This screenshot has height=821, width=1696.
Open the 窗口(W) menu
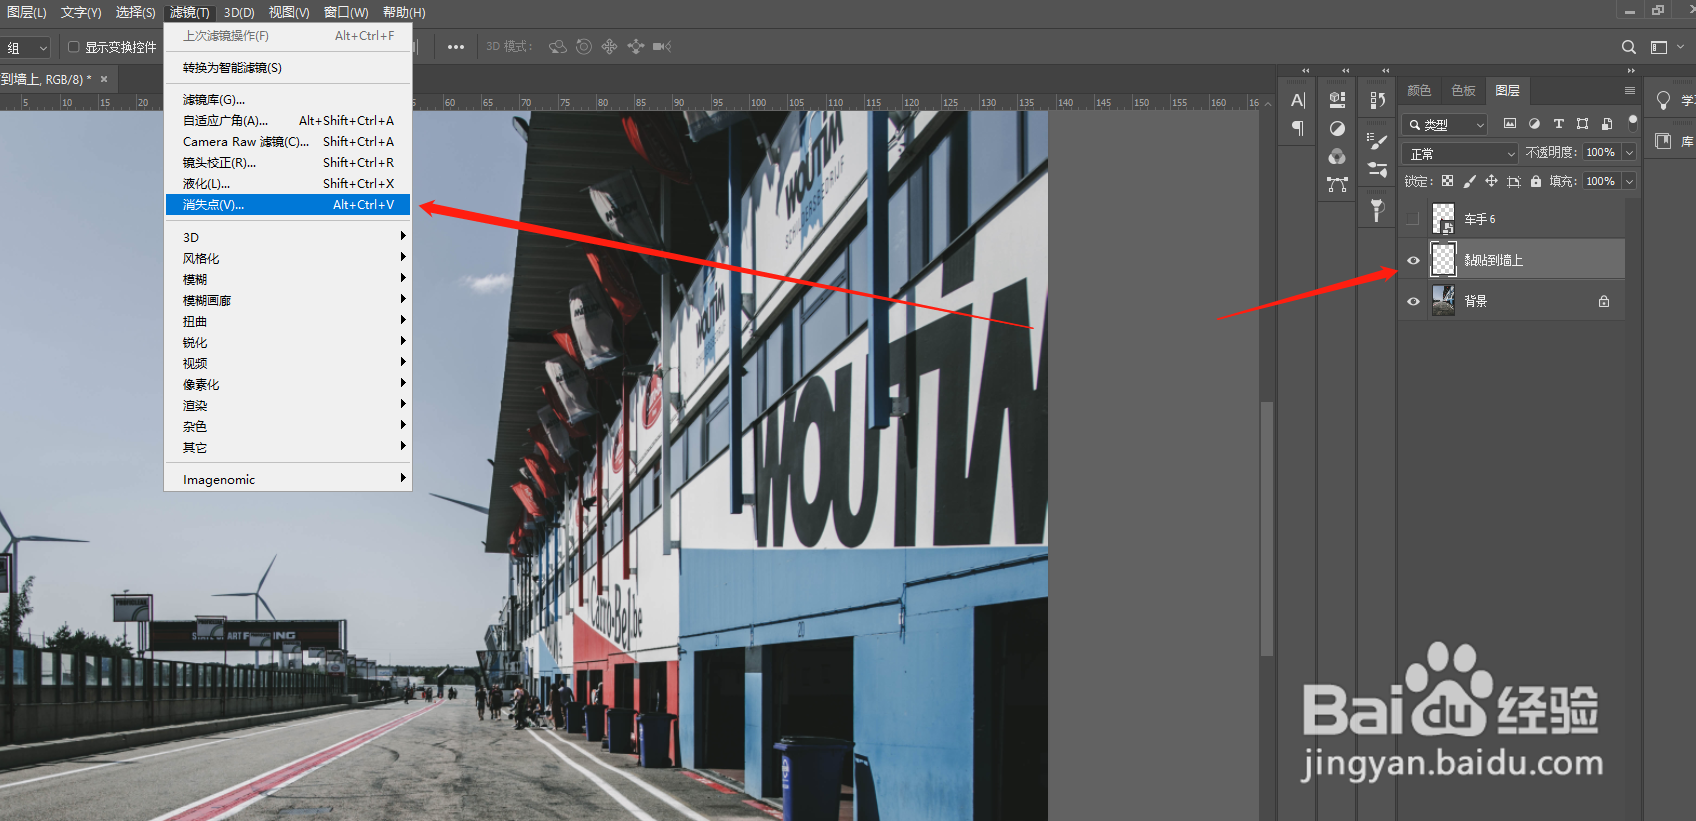pyautogui.click(x=346, y=12)
